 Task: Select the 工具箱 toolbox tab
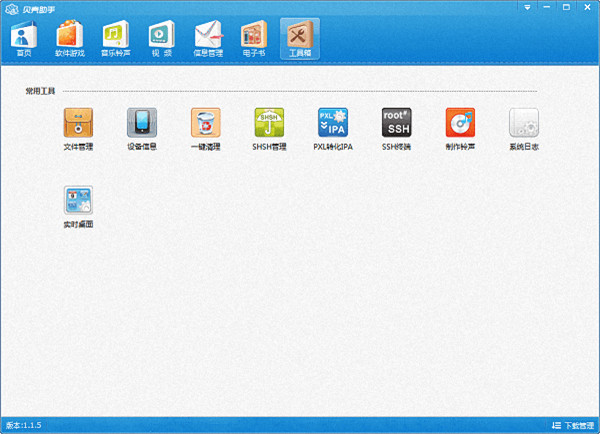(300, 38)
